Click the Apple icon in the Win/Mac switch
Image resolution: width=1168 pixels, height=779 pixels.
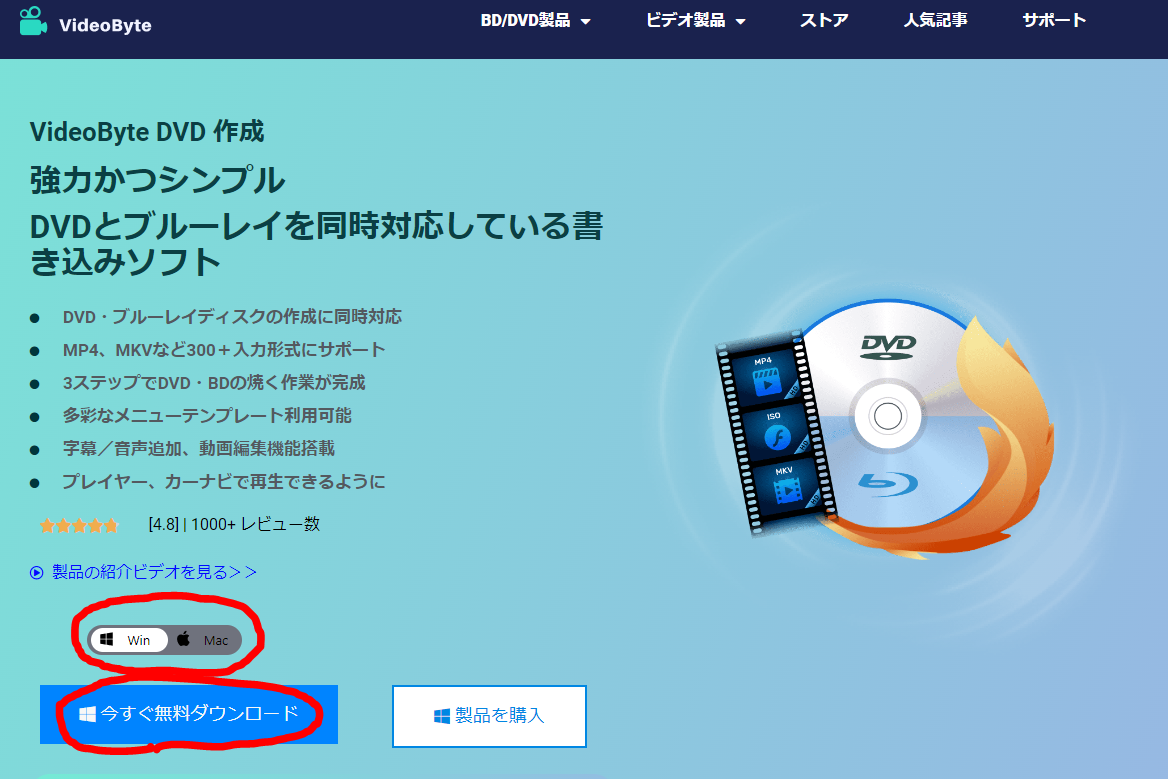183,639
